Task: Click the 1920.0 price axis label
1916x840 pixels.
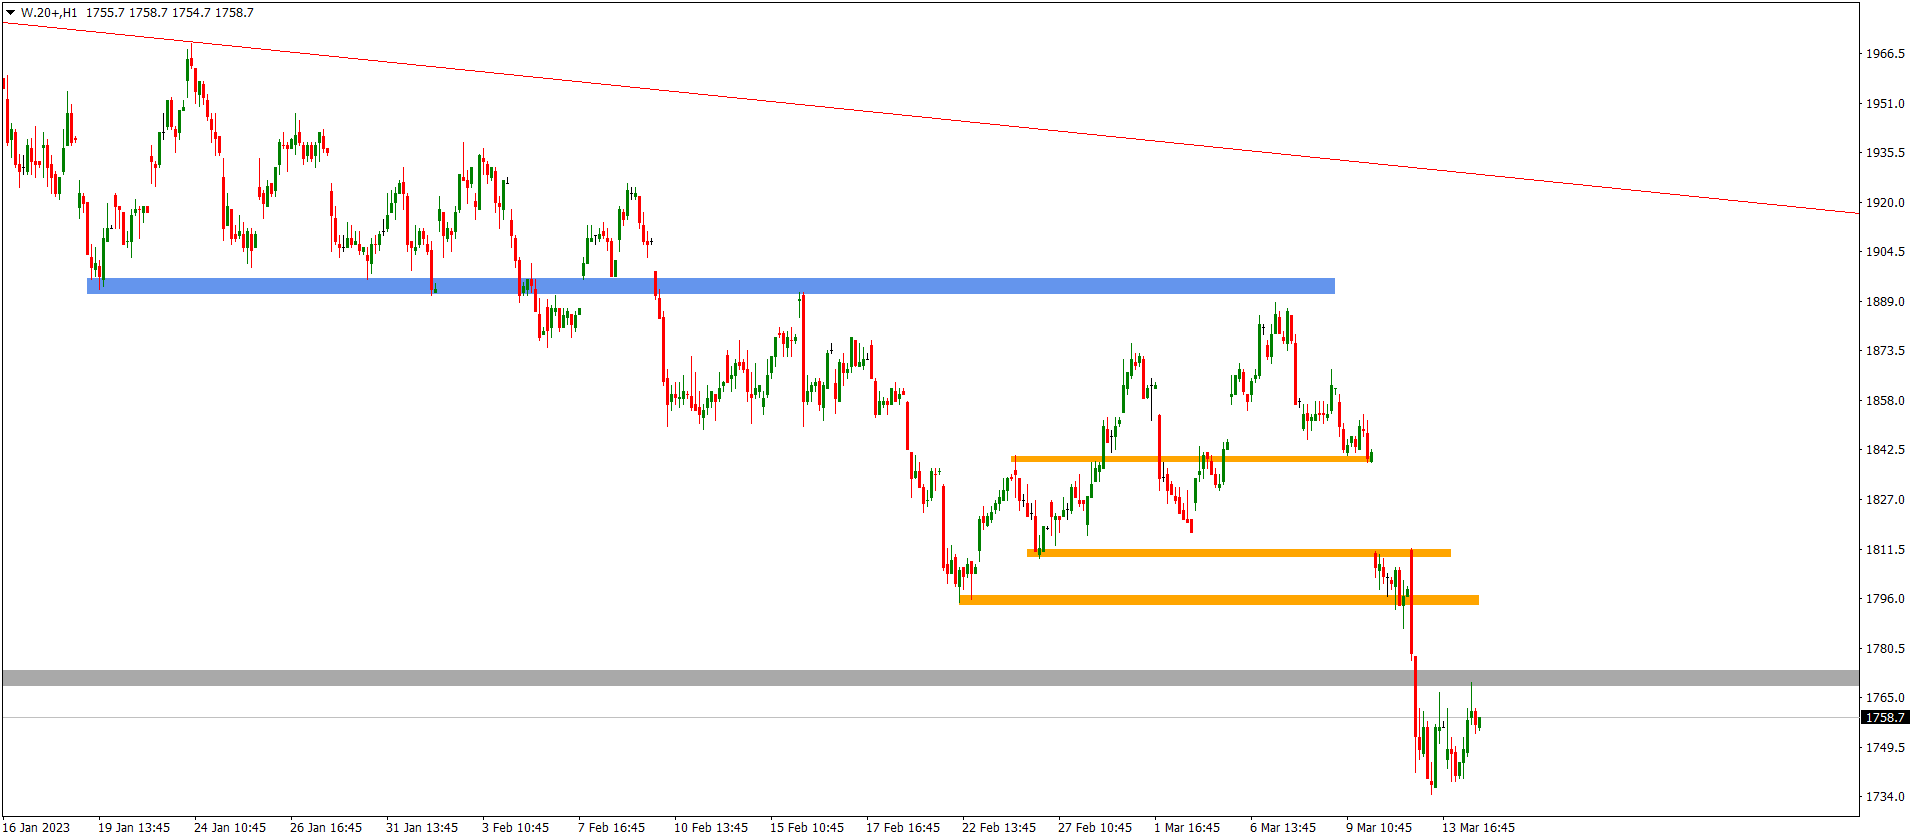Action: (1885, 203)
